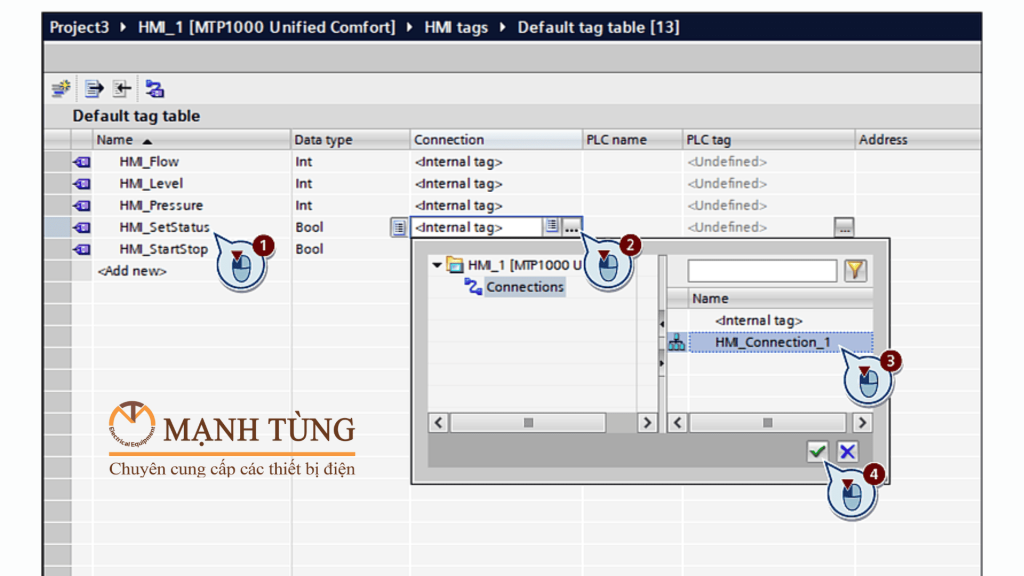Image resolution: width=1024 pixels, height=576 pixels.
Task: Open the Data type selector for HMI_SetStatus
Action: pos(398,228)
